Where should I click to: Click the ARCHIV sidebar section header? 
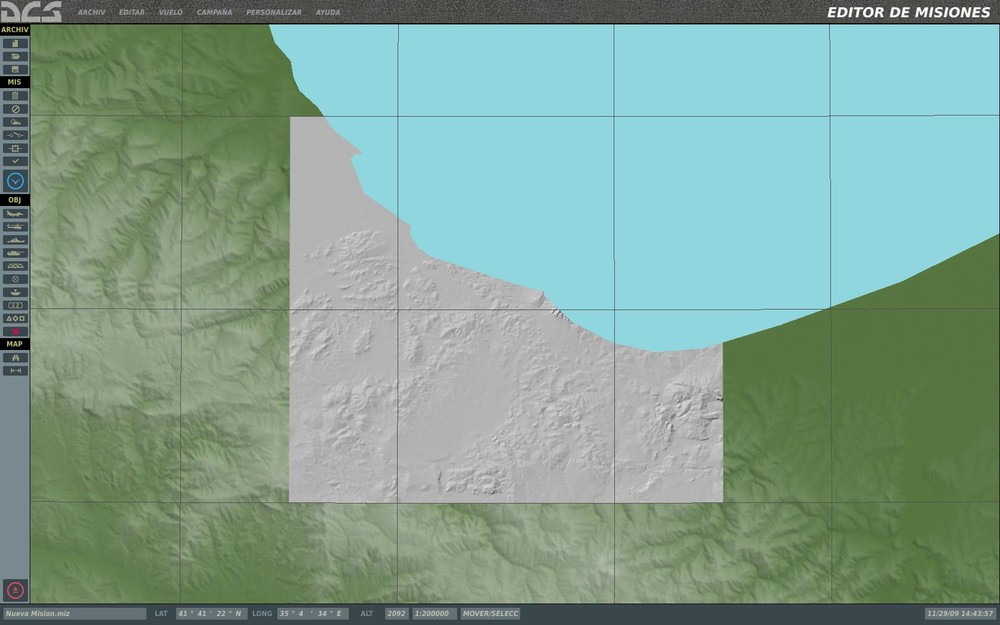tap(15, 30)
